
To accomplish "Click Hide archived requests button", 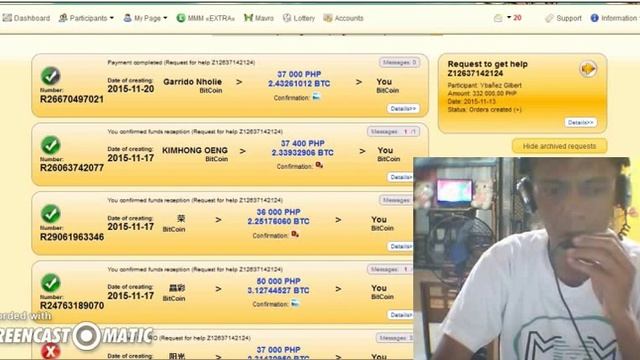I will pos(559,146).
